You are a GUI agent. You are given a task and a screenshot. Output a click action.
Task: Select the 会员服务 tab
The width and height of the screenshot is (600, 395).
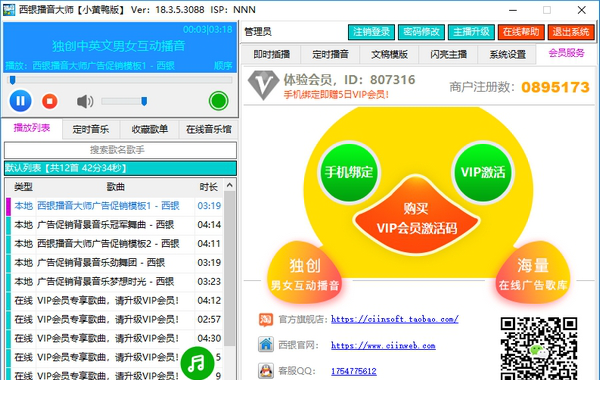pos(566,53)
